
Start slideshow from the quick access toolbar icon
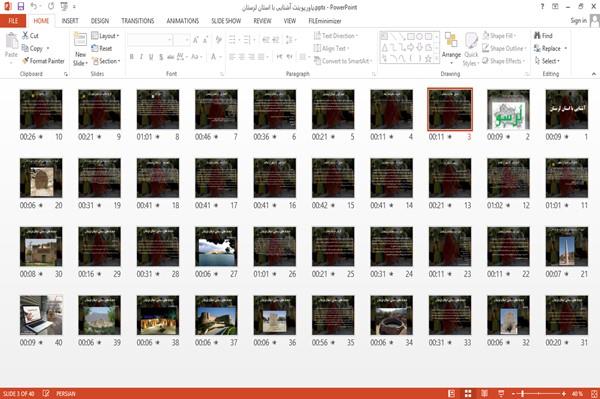pyautogui.click(x=64, y=6)
